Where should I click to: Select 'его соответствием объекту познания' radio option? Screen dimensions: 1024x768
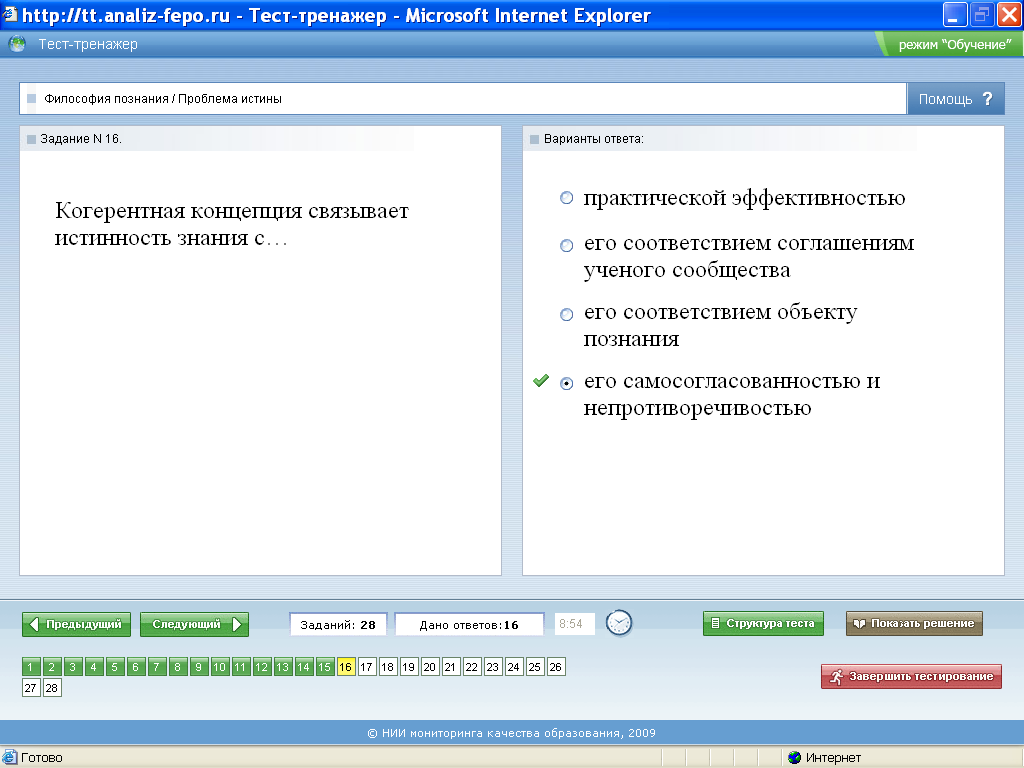(566, 314)
